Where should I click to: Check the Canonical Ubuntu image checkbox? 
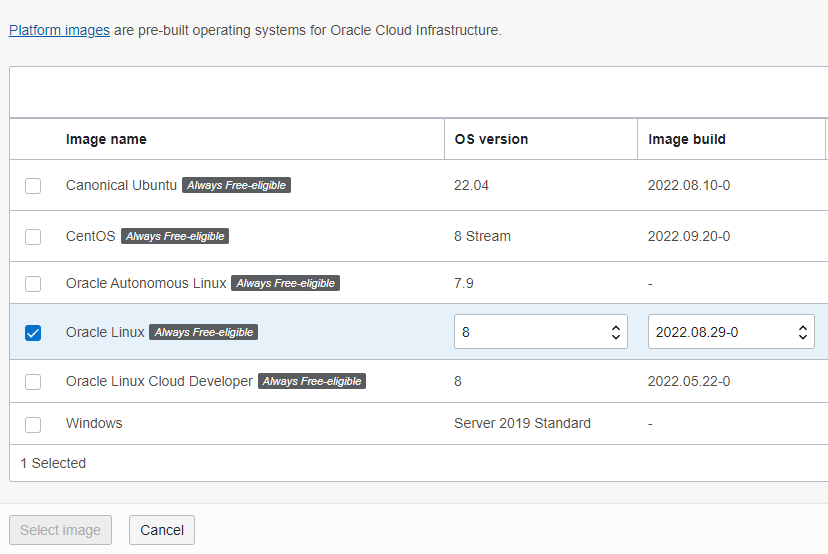(33, 186)
